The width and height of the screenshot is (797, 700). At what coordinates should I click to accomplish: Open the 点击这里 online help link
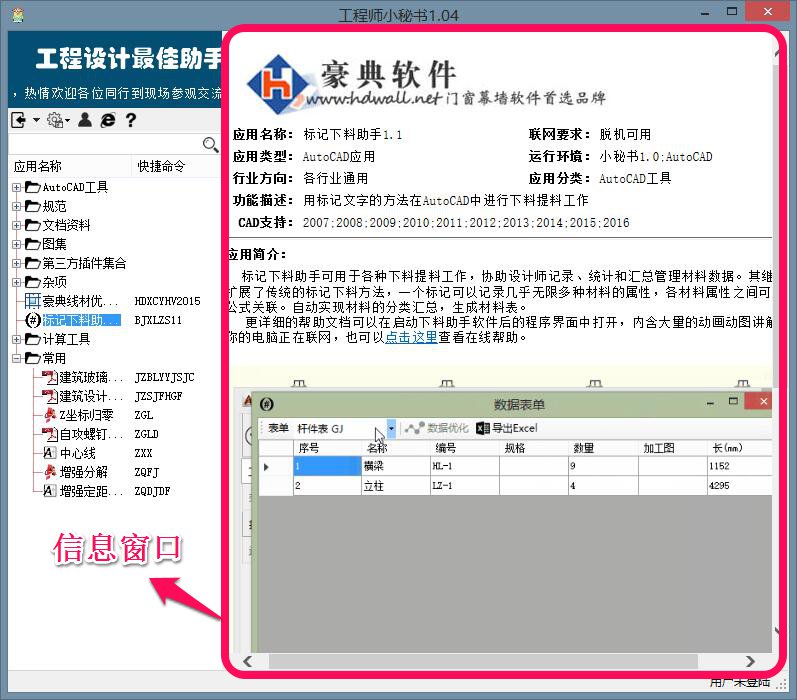411,337
